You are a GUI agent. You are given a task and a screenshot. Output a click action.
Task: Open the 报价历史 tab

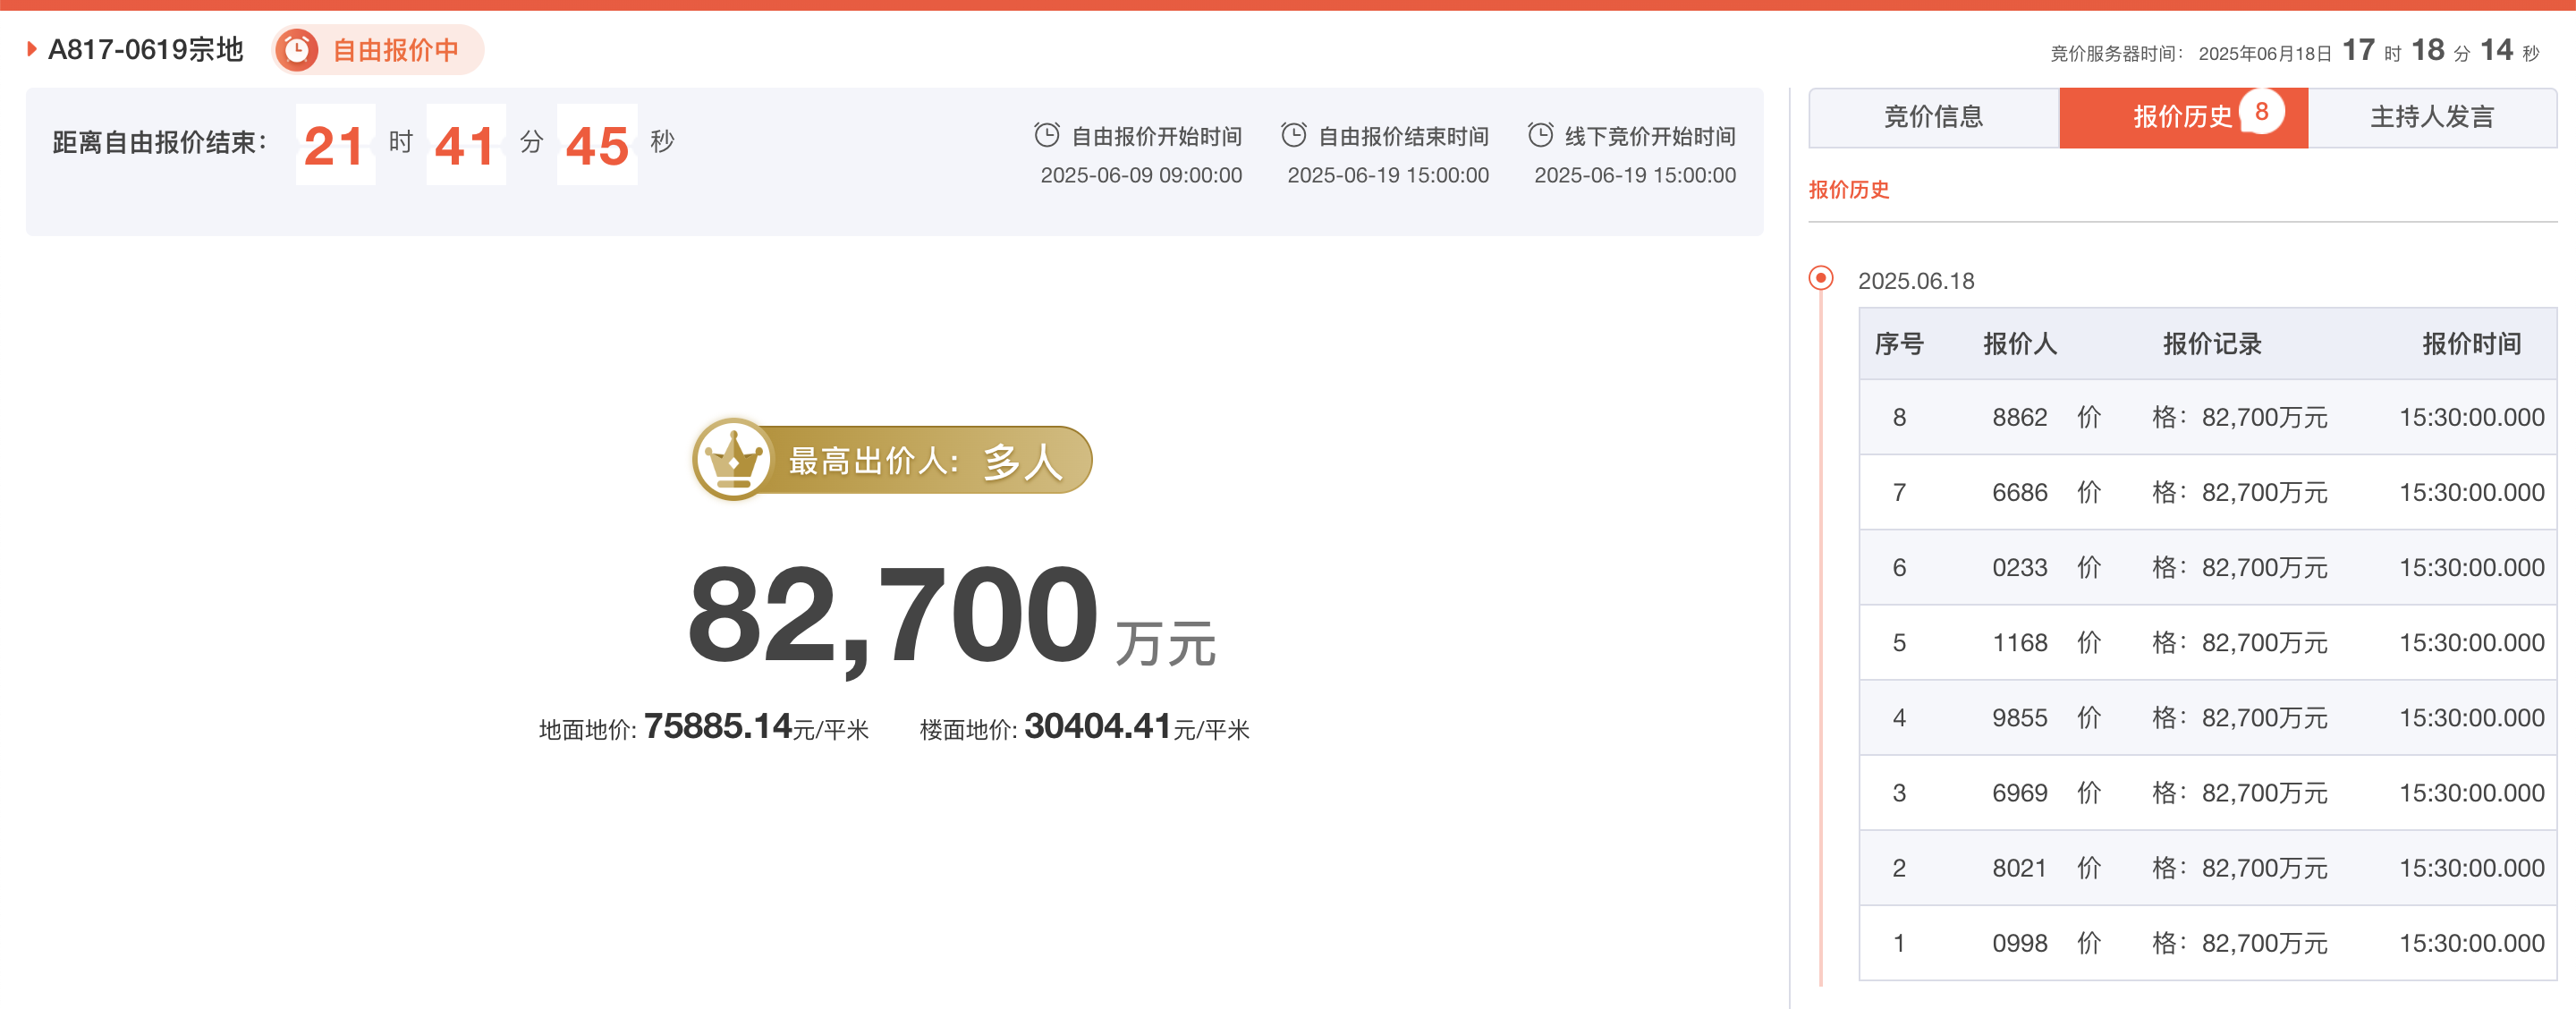point(2183,118)
